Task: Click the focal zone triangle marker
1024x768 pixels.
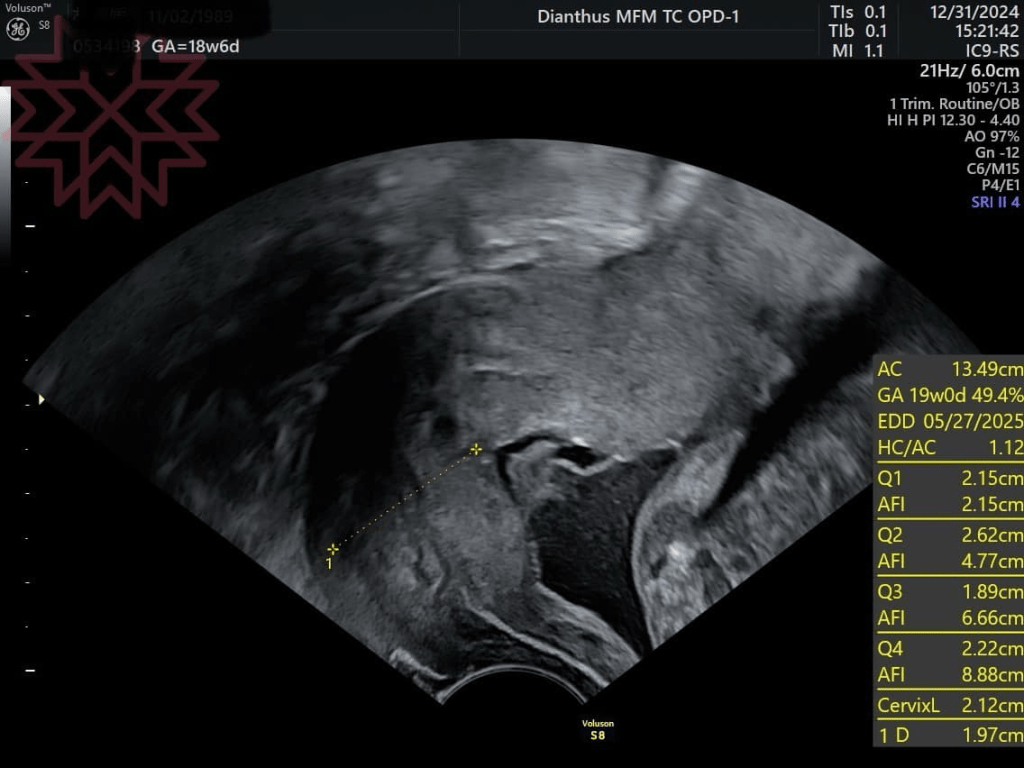Action: tap(41, 400)
